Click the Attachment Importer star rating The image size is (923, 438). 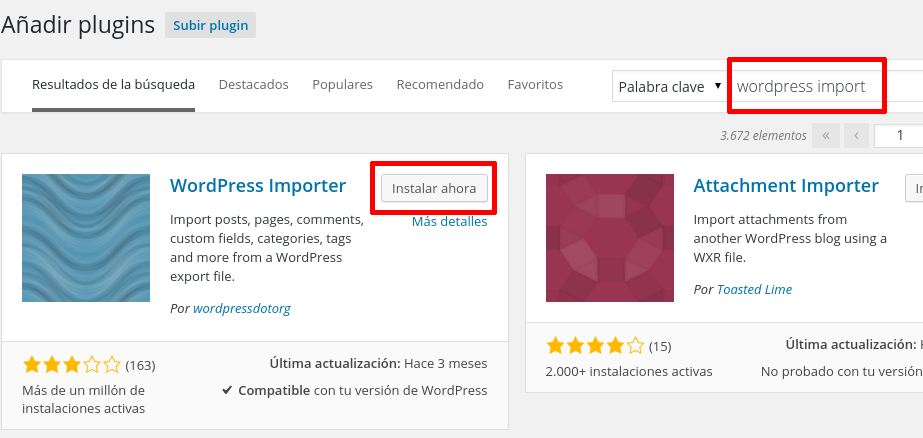pyautogui.click(x=595, y=346)
